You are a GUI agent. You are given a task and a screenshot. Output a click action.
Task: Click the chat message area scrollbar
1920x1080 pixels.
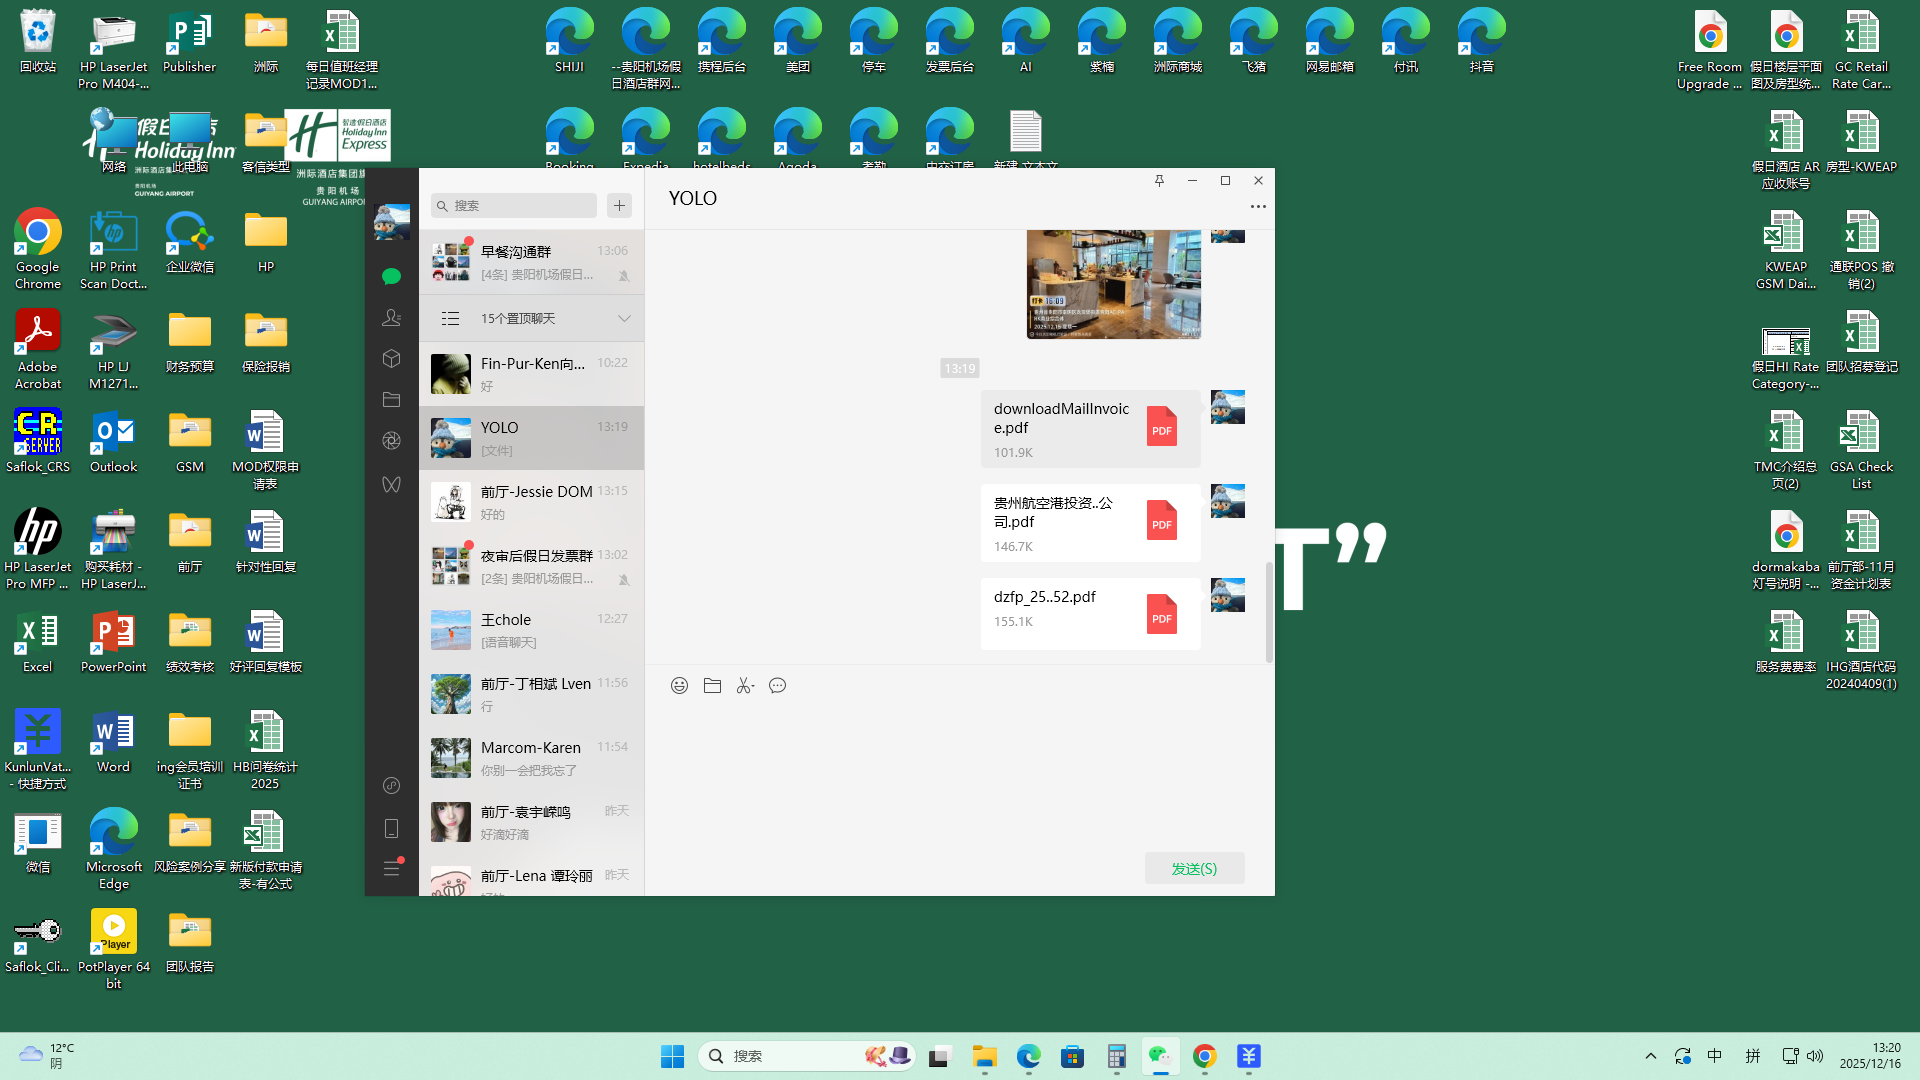(1269, 610)
